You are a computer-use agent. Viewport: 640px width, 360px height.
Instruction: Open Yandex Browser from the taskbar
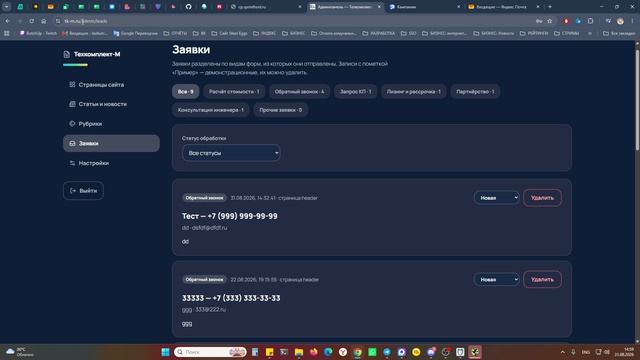[343, 352]
